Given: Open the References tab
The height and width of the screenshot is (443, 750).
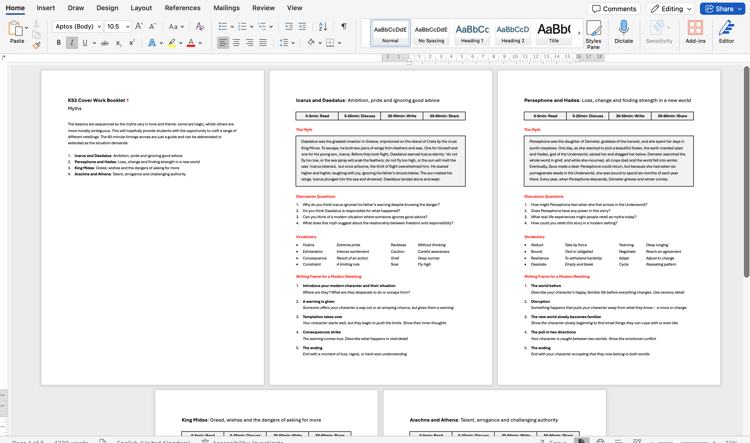Looking at the screenshot, I should point(182,8).
